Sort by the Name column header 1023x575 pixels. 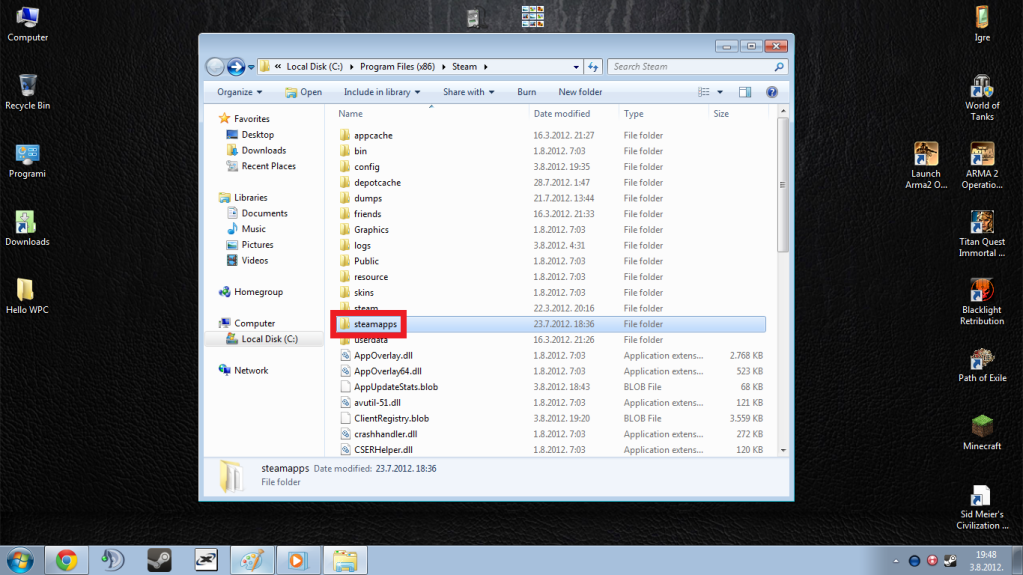click(x=350, y=114)
